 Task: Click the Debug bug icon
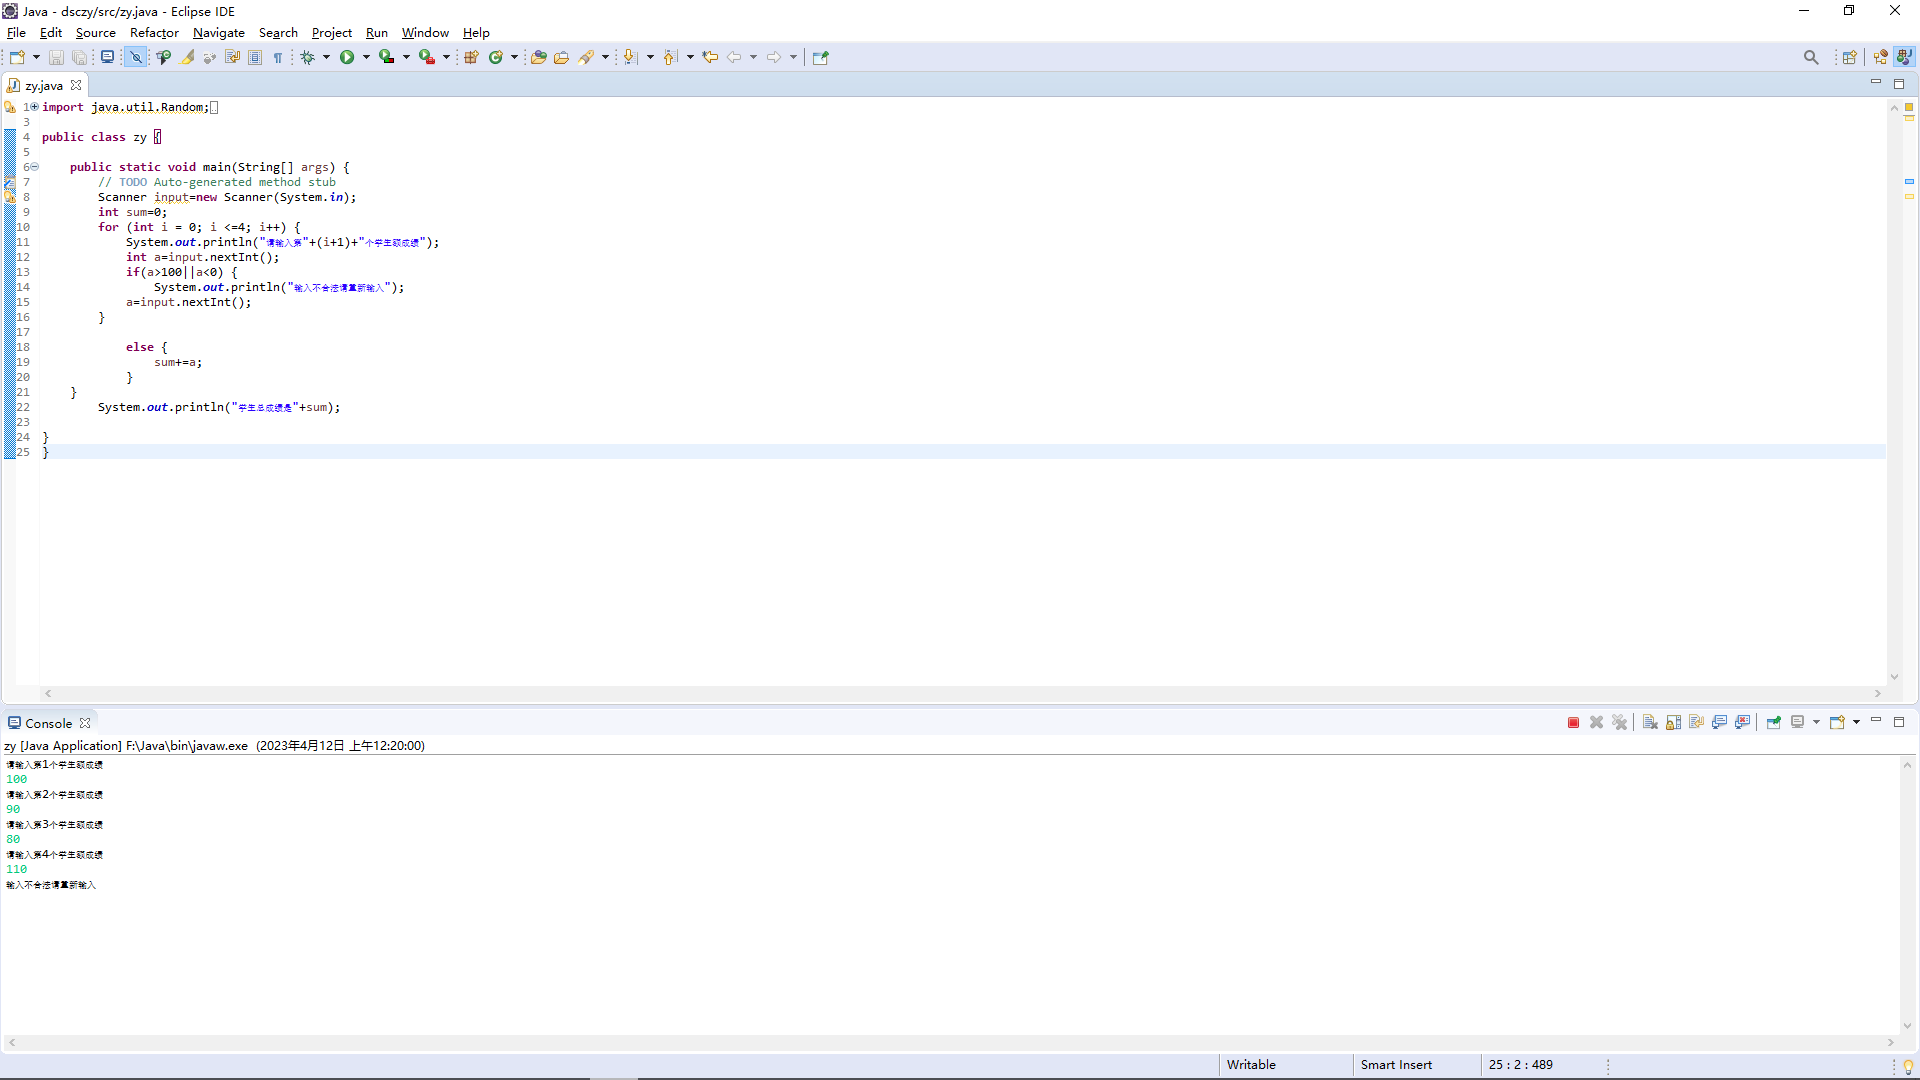[x=308, y=58]
